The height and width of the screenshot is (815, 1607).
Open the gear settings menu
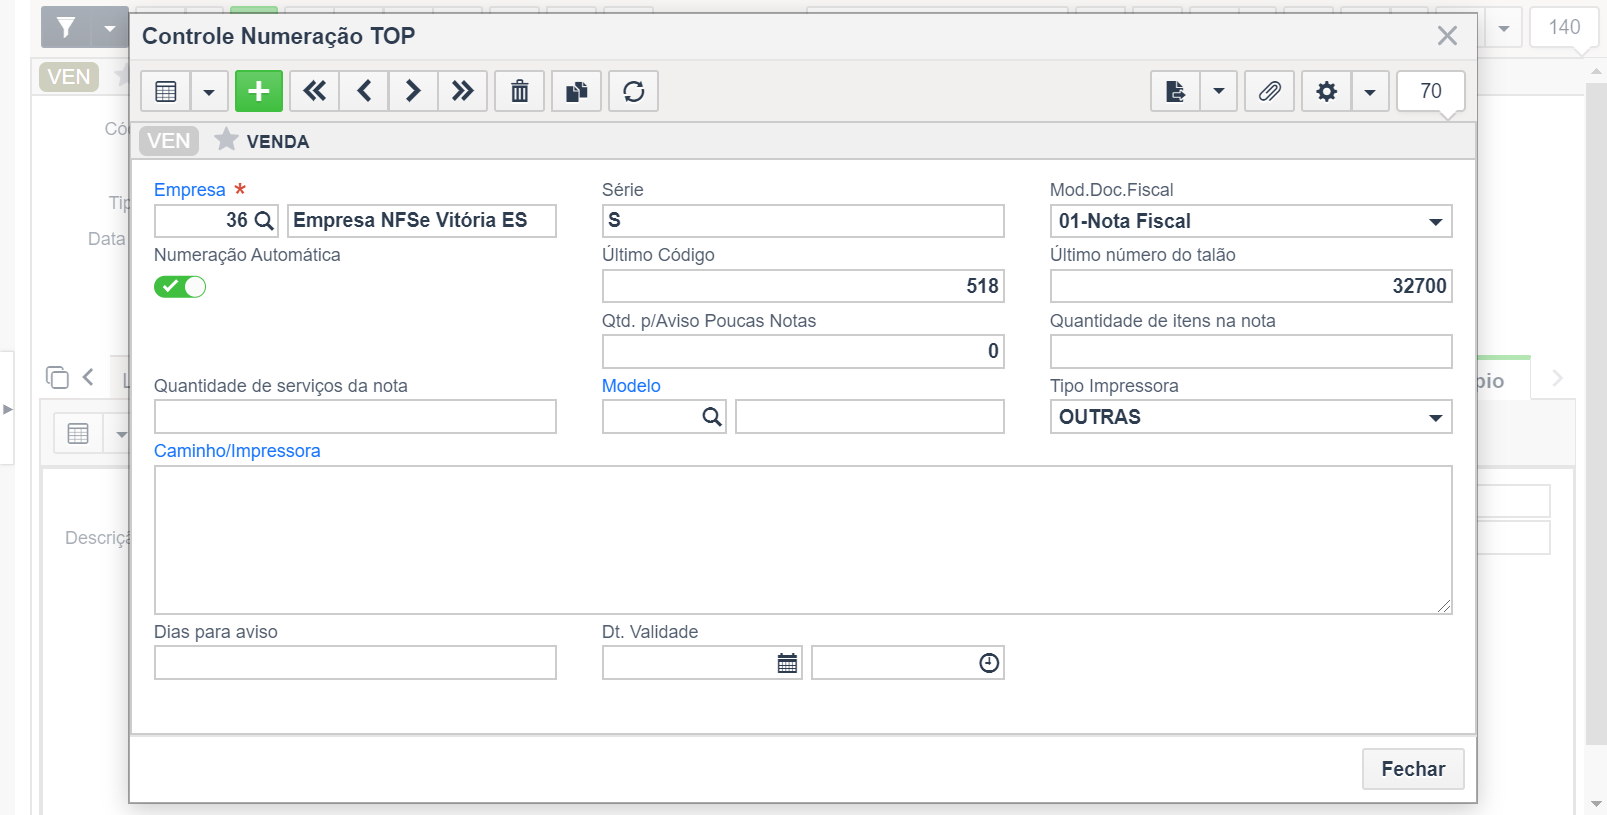[x=1327, y=91]
